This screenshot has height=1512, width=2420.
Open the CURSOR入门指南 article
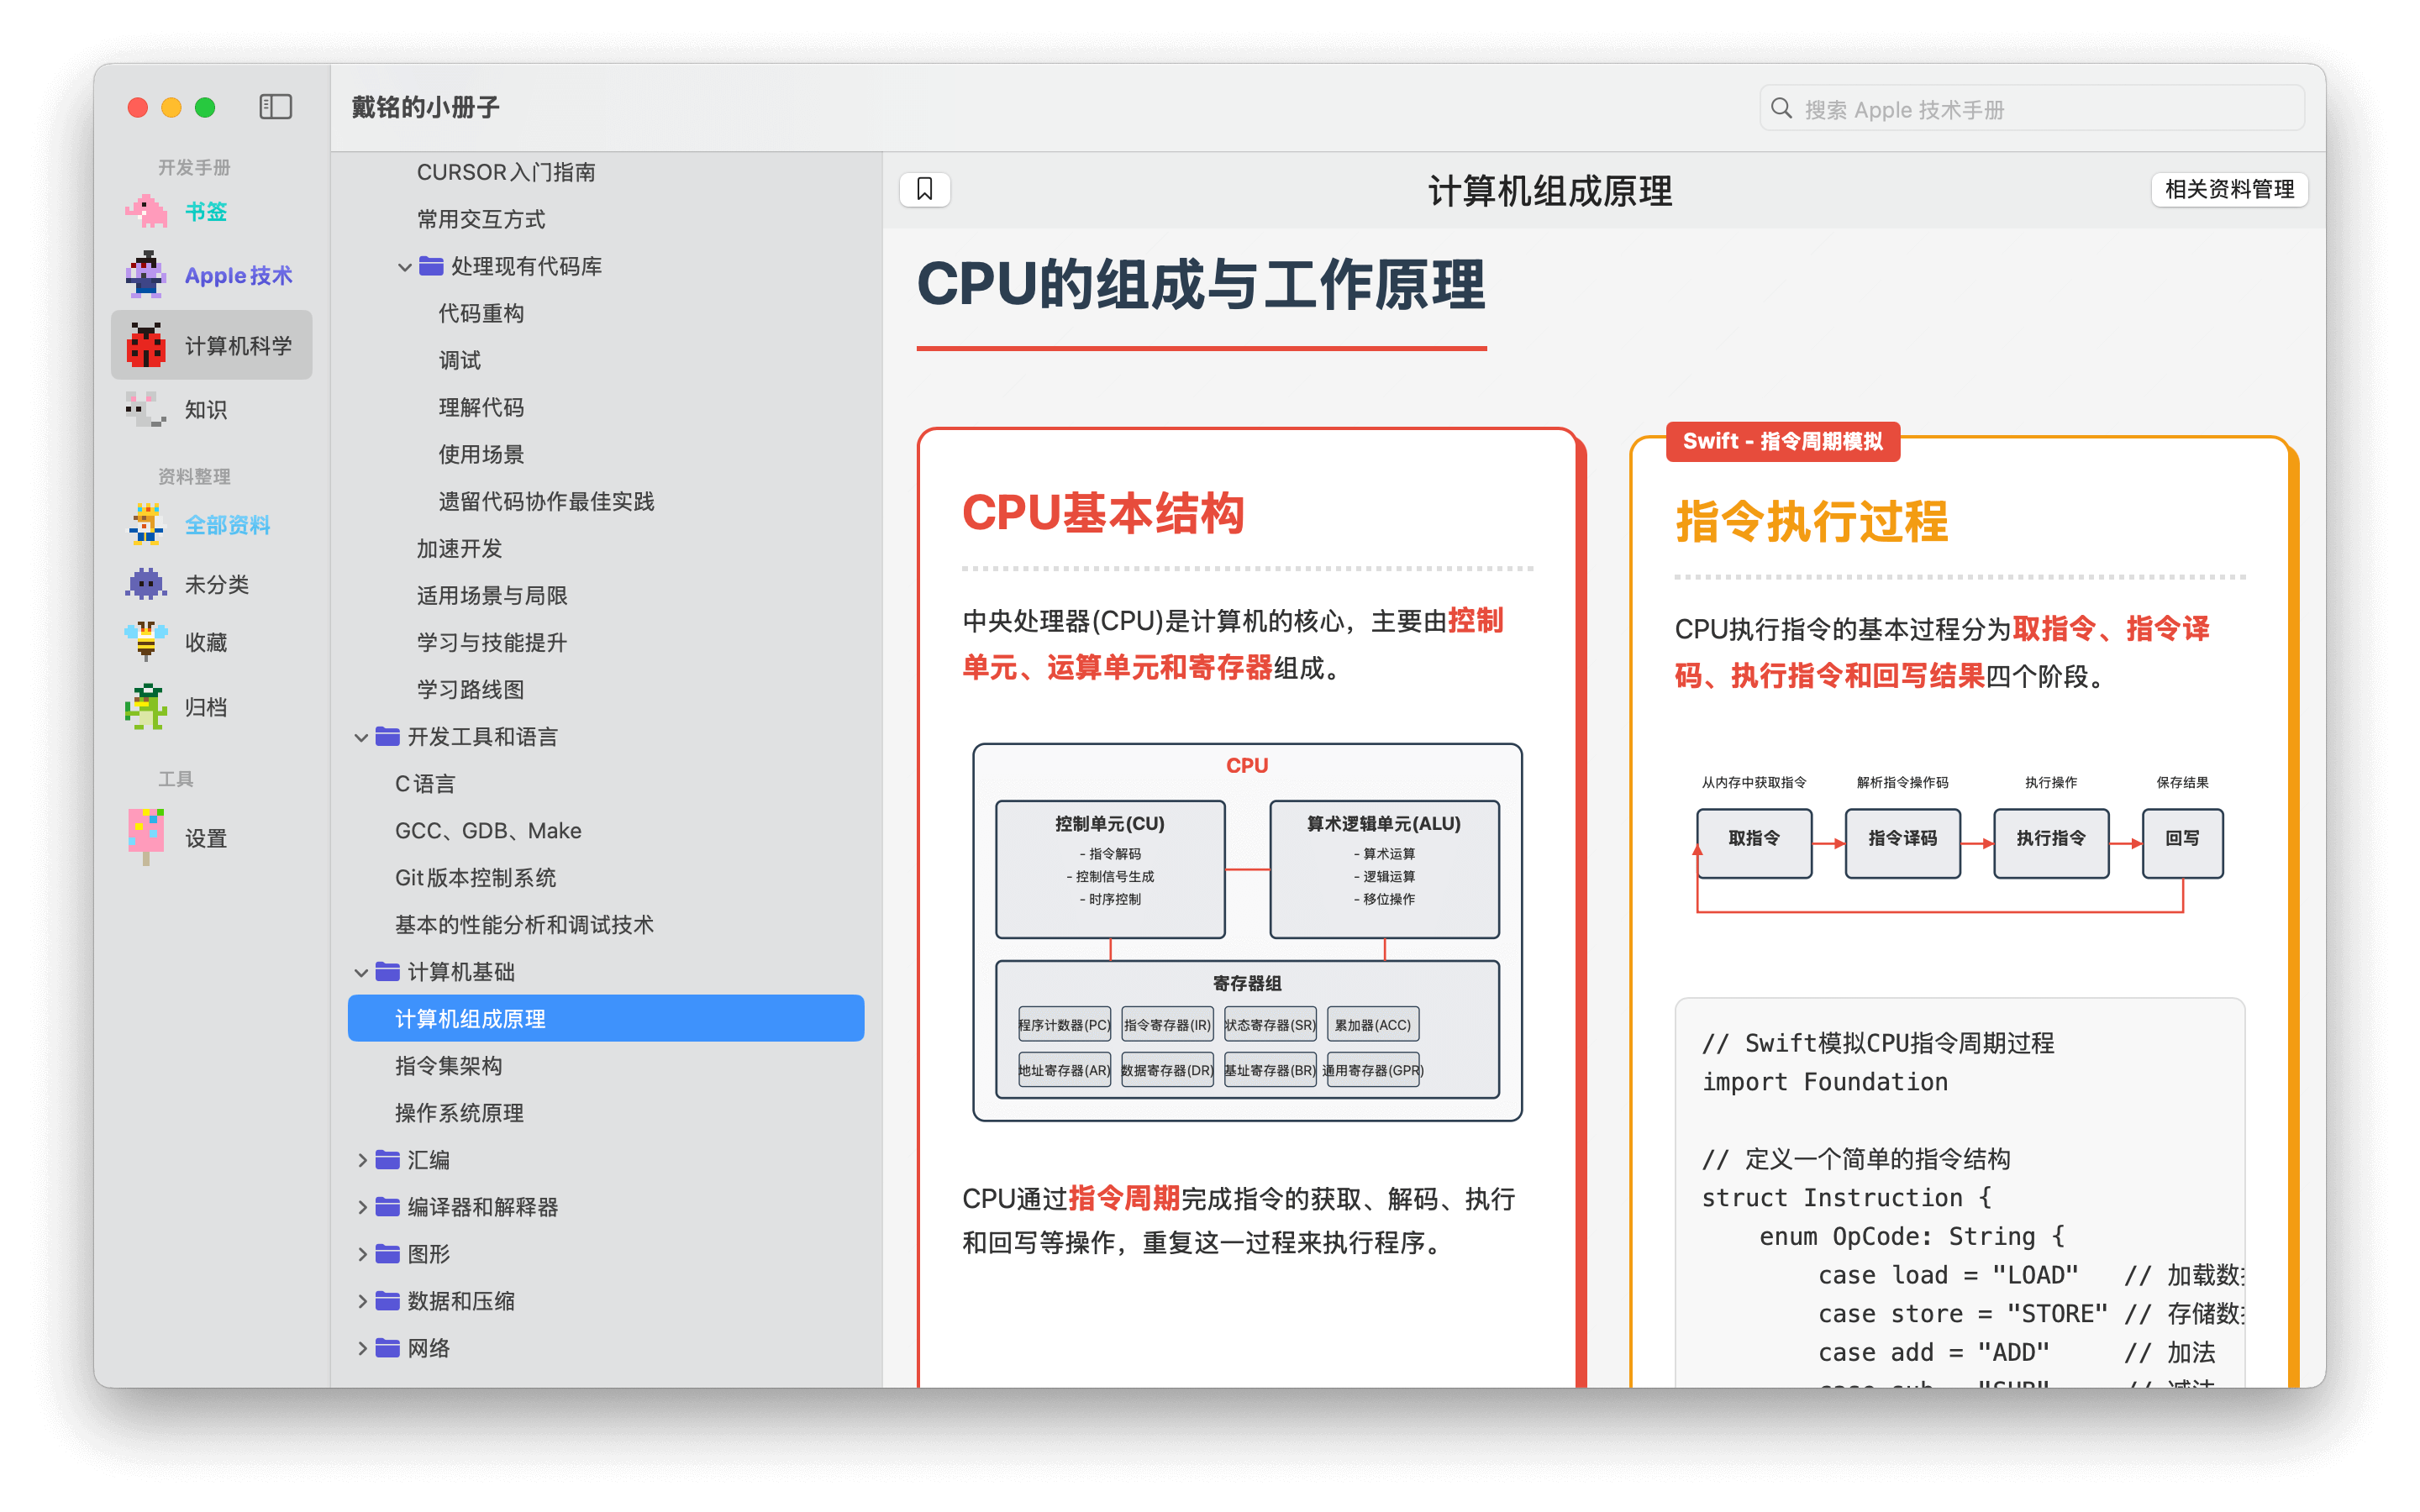pyautogui.click(x=506, y=172)
